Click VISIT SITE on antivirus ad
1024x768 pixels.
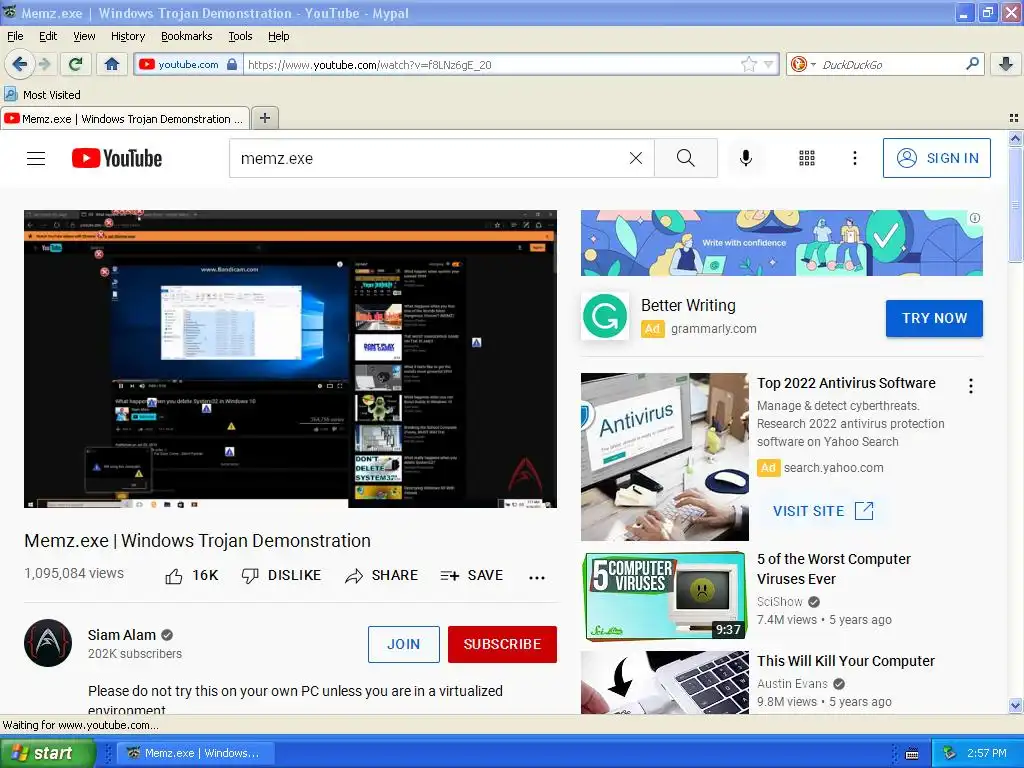[823, 511]
